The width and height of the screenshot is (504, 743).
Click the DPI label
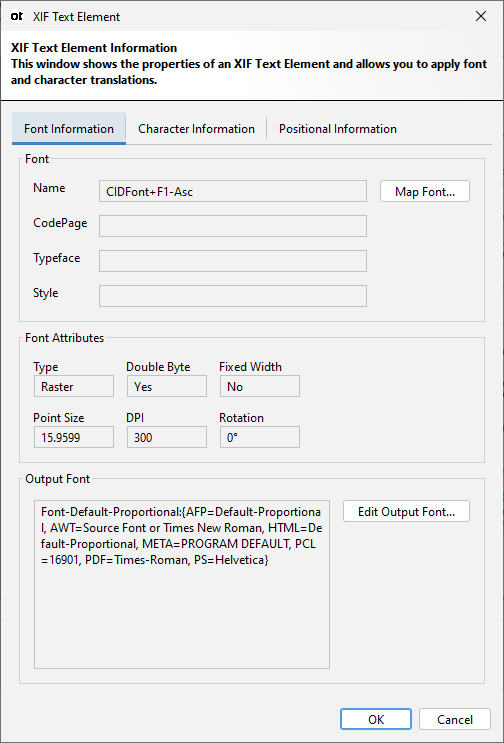point(133,418)
